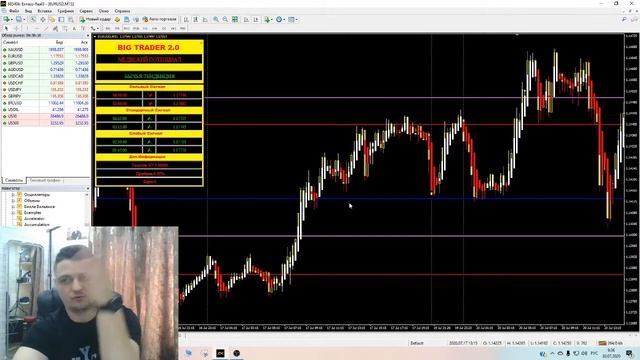
Task: Switch to the H1 timeframe
Action: (x=145, y=28)
